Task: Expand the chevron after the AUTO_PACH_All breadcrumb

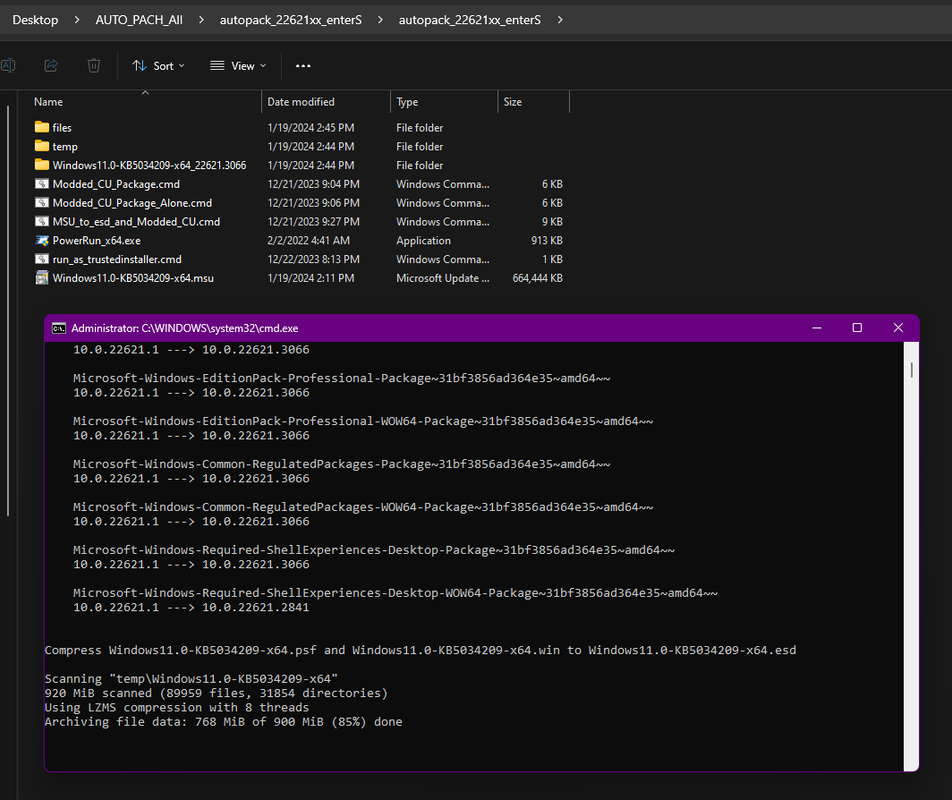Action: click(201, 20)
